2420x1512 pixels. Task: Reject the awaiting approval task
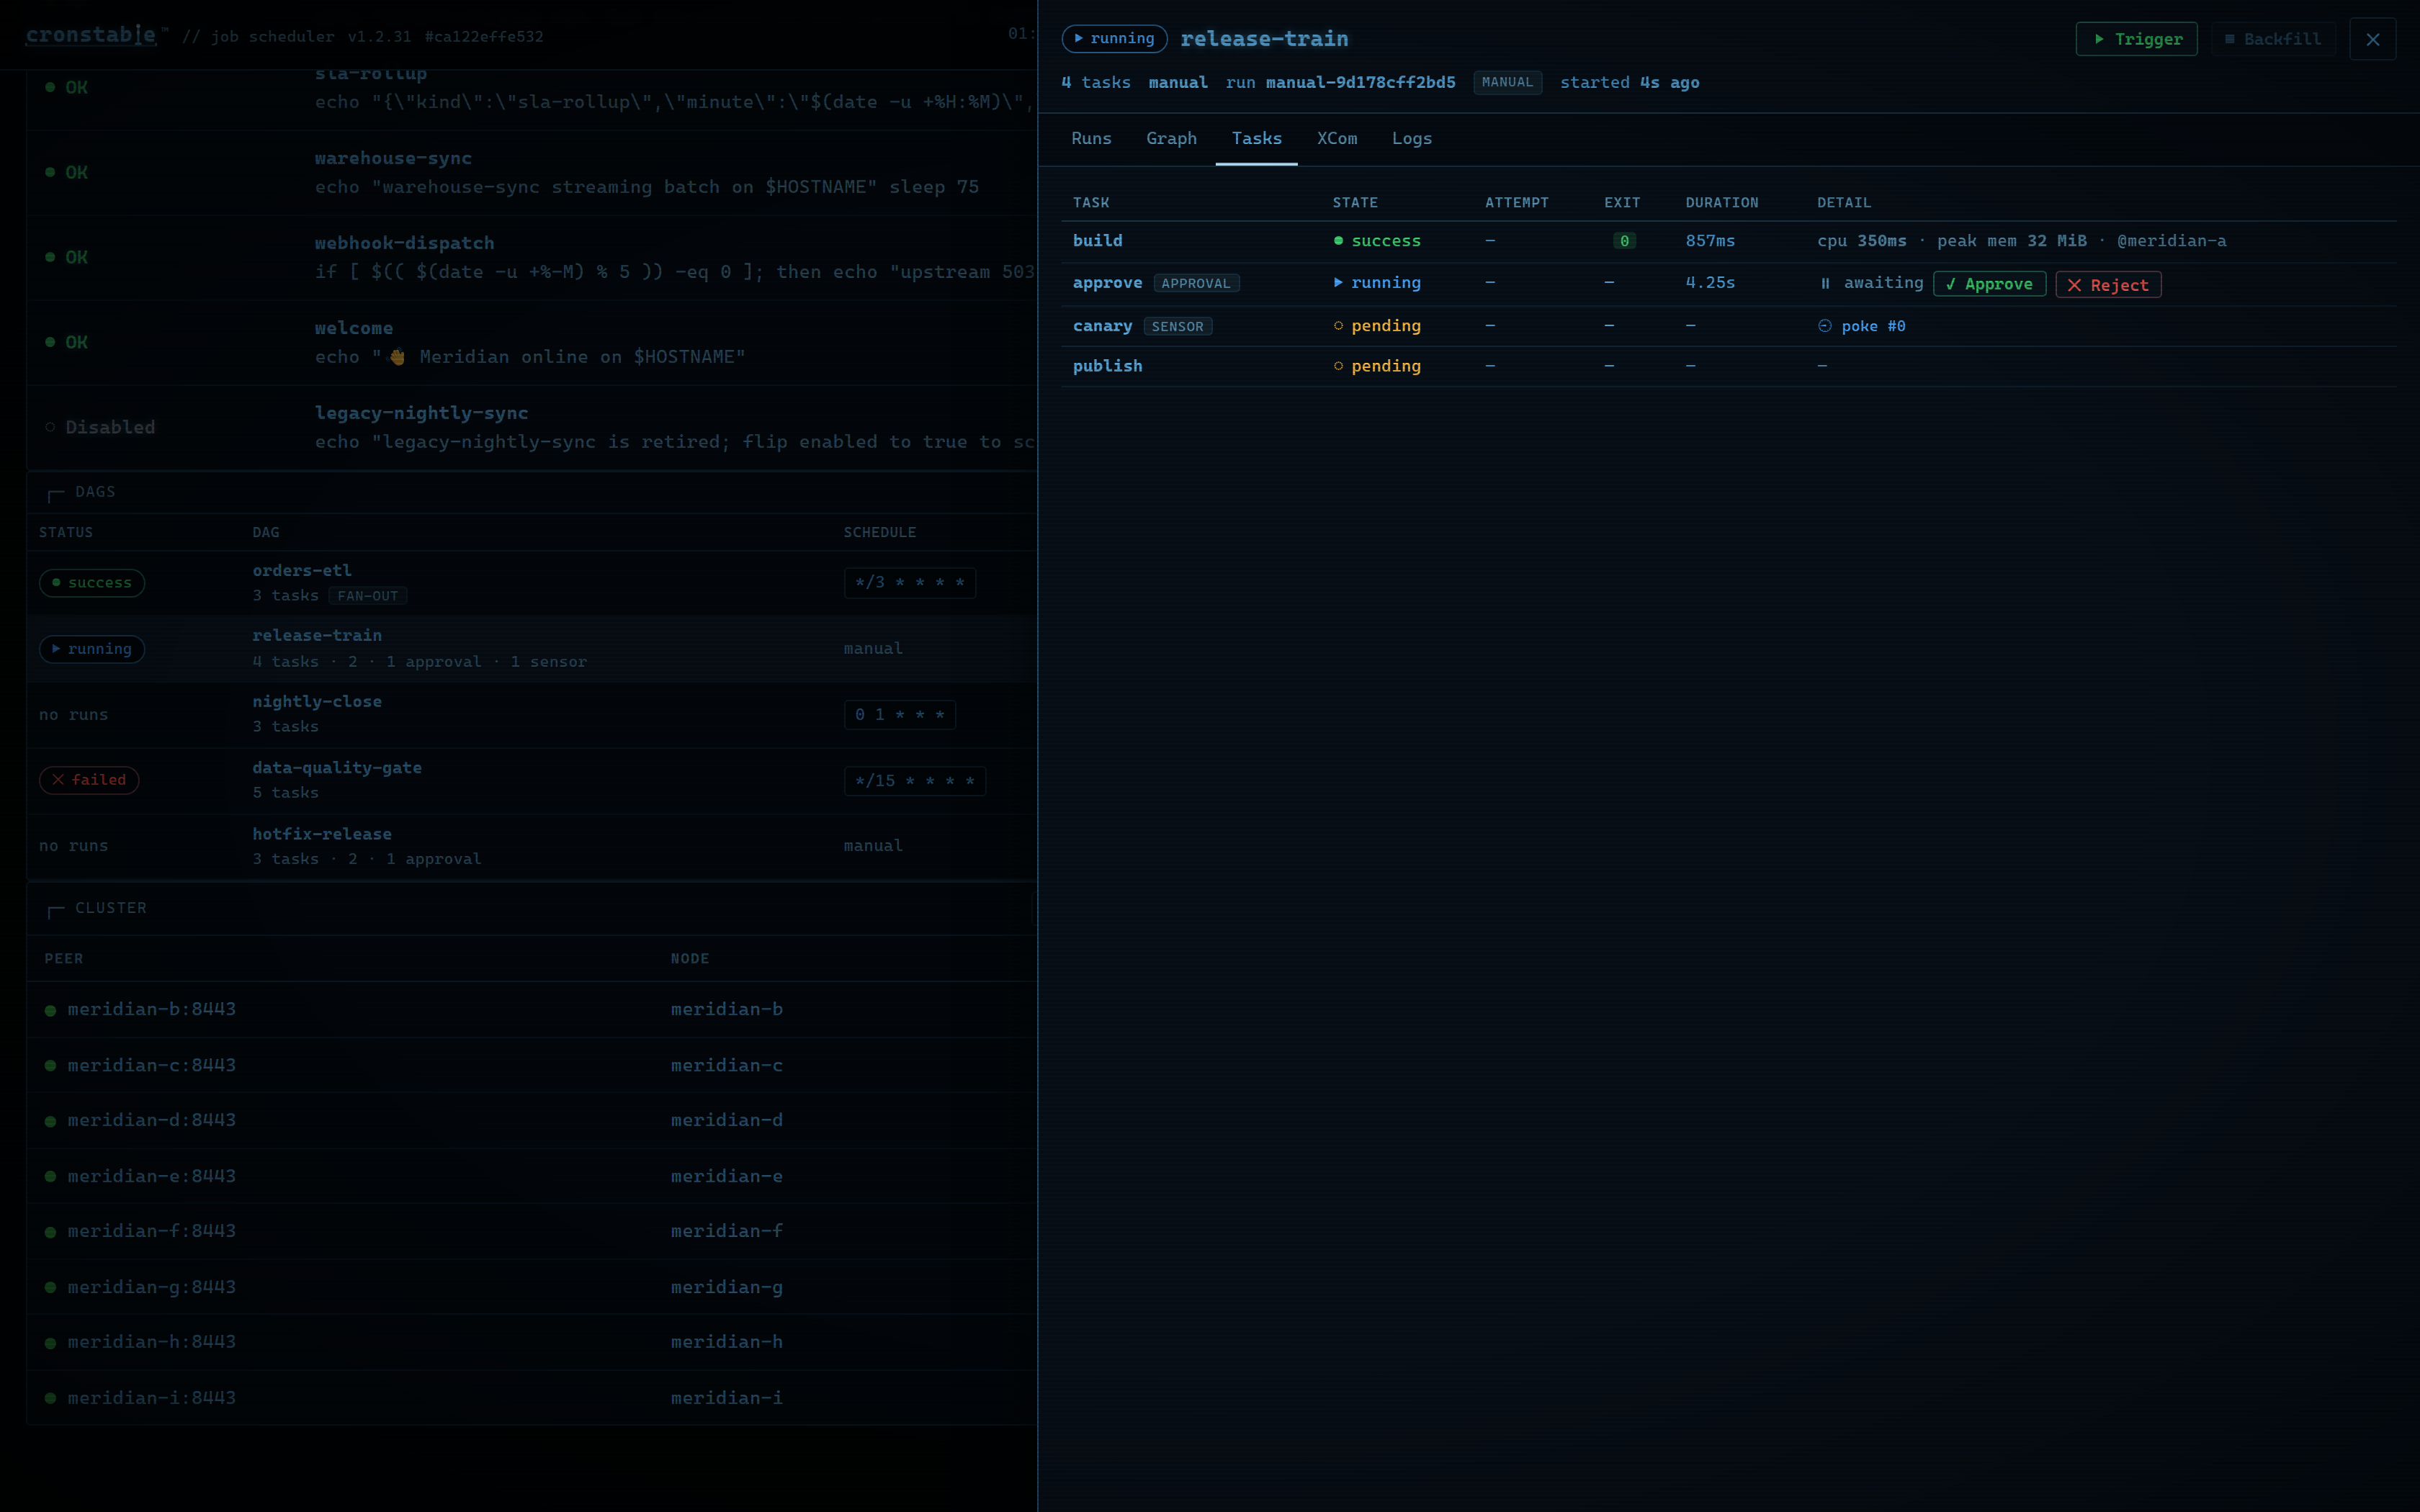click(2108, 285)
